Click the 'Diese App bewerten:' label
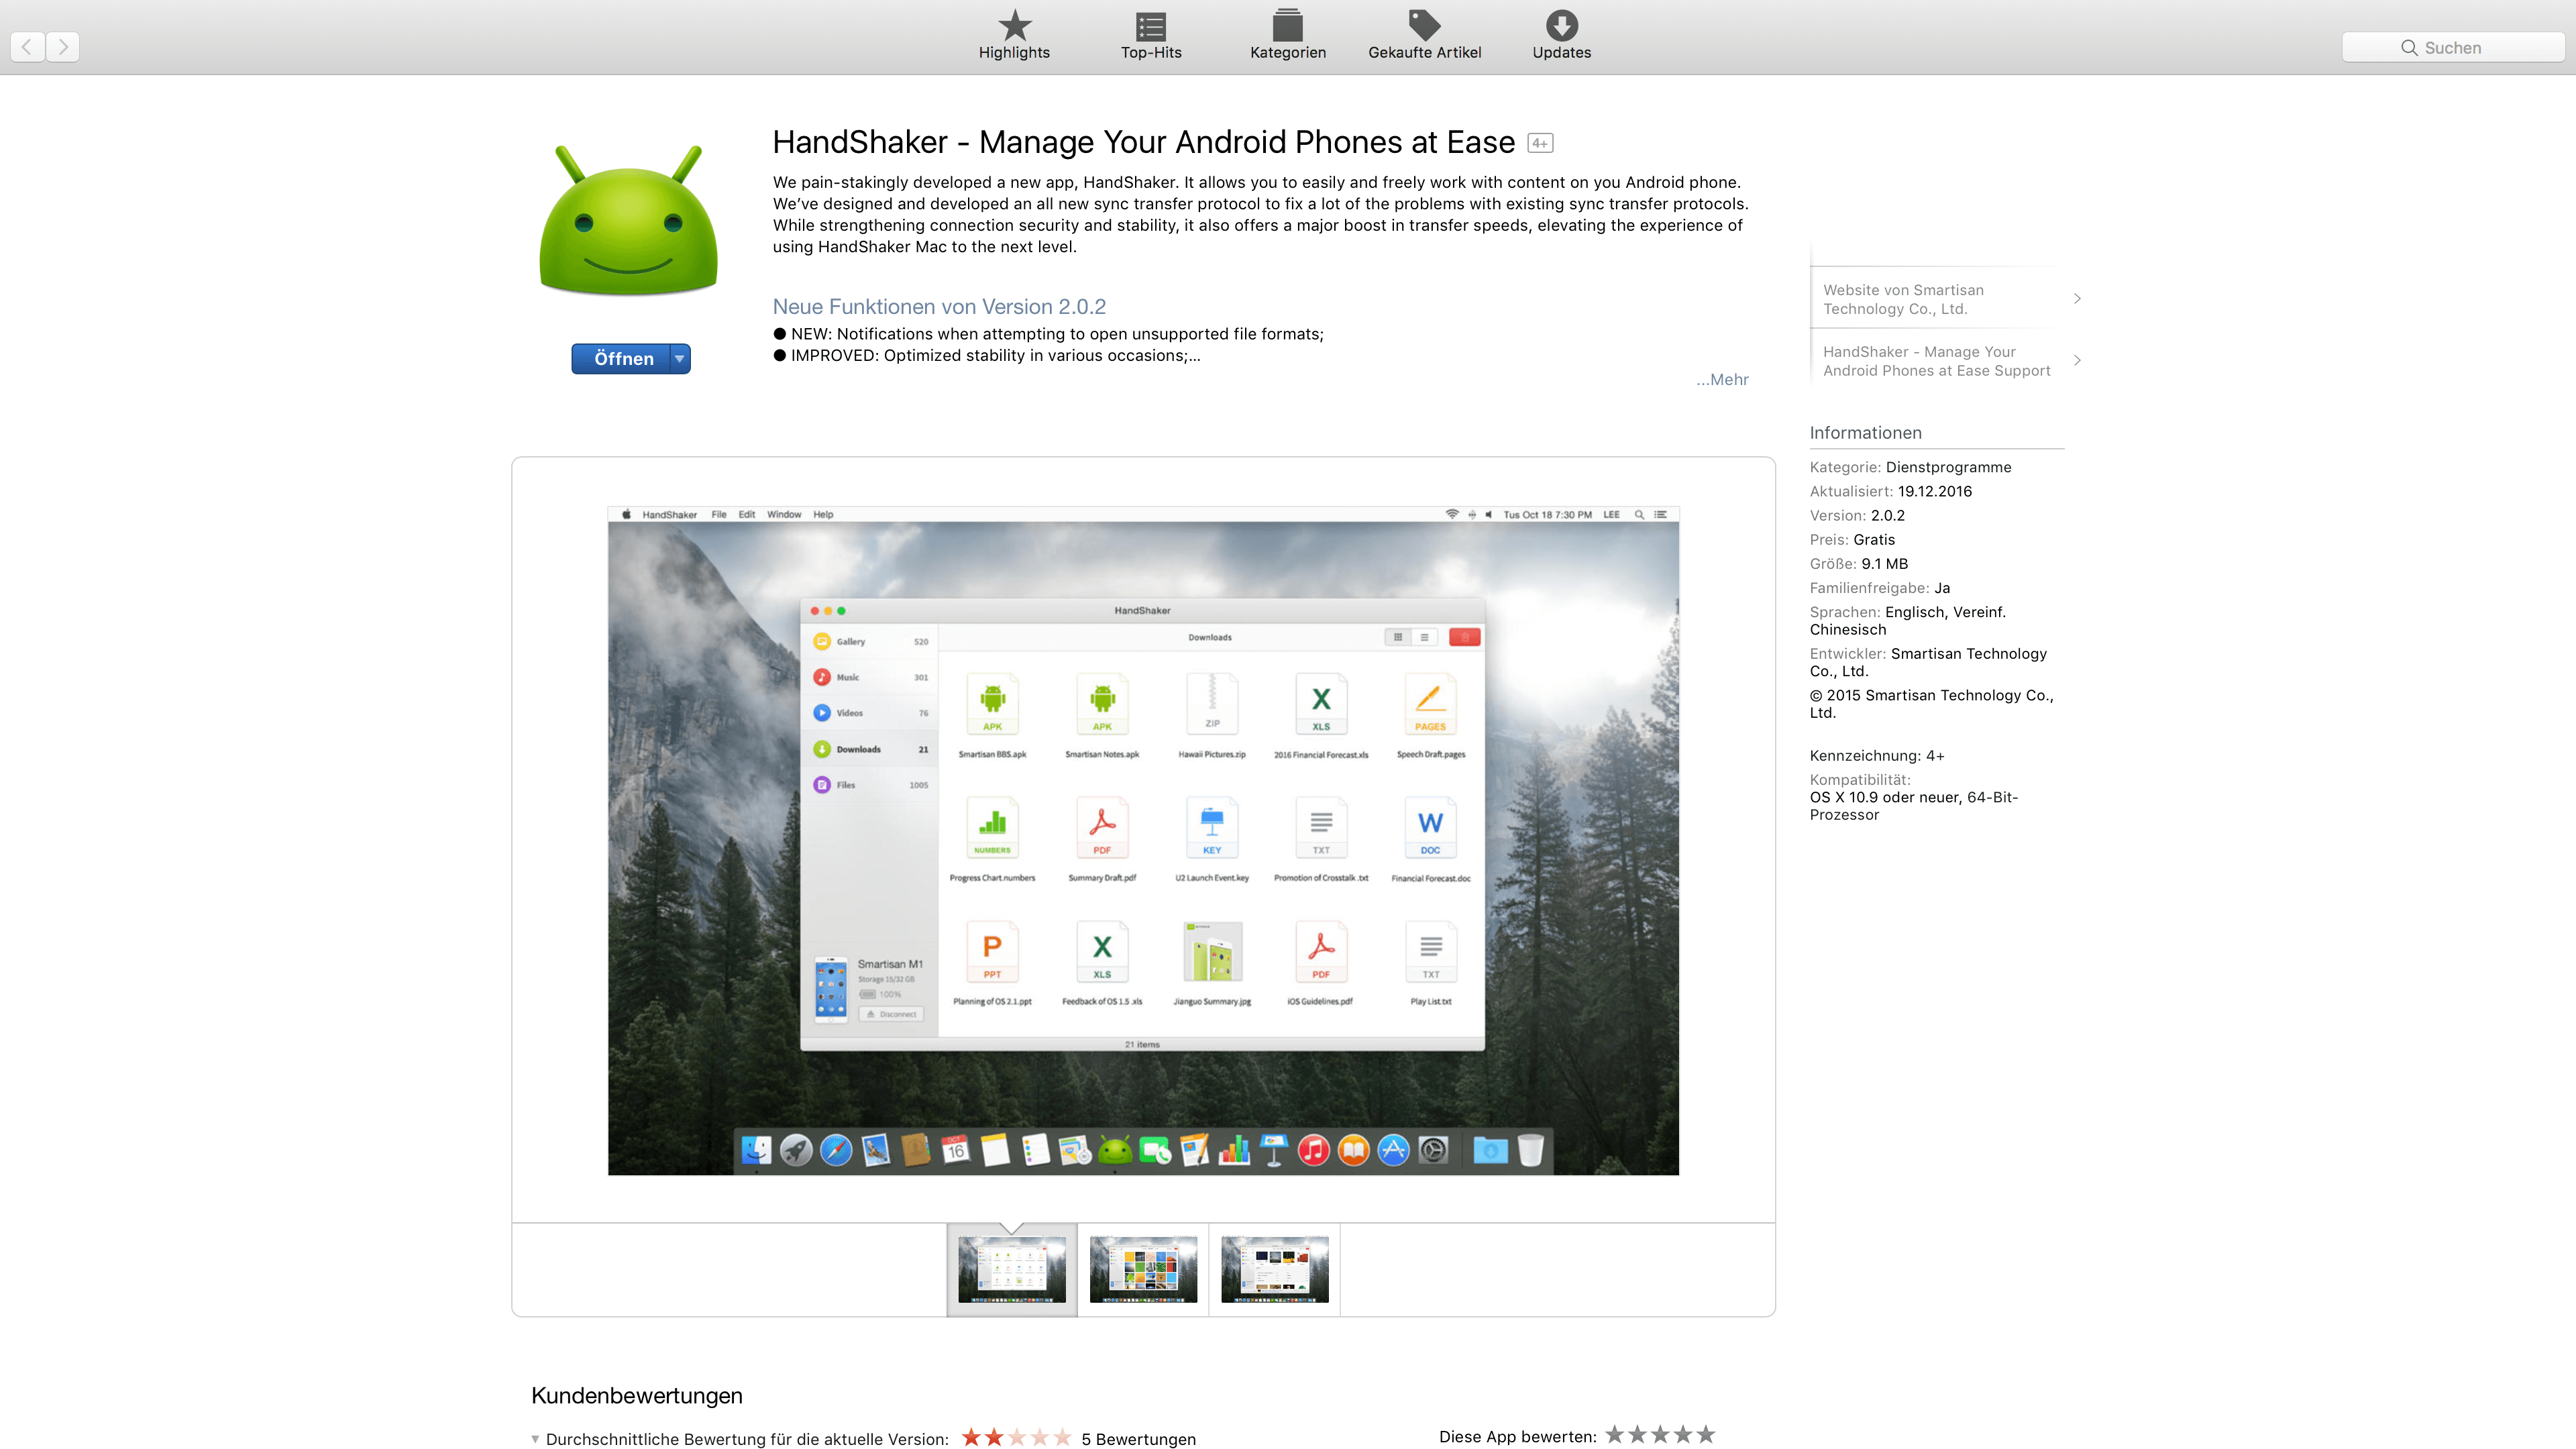This screenshot has width=2576, height=1449. tap(1517, 1437)
